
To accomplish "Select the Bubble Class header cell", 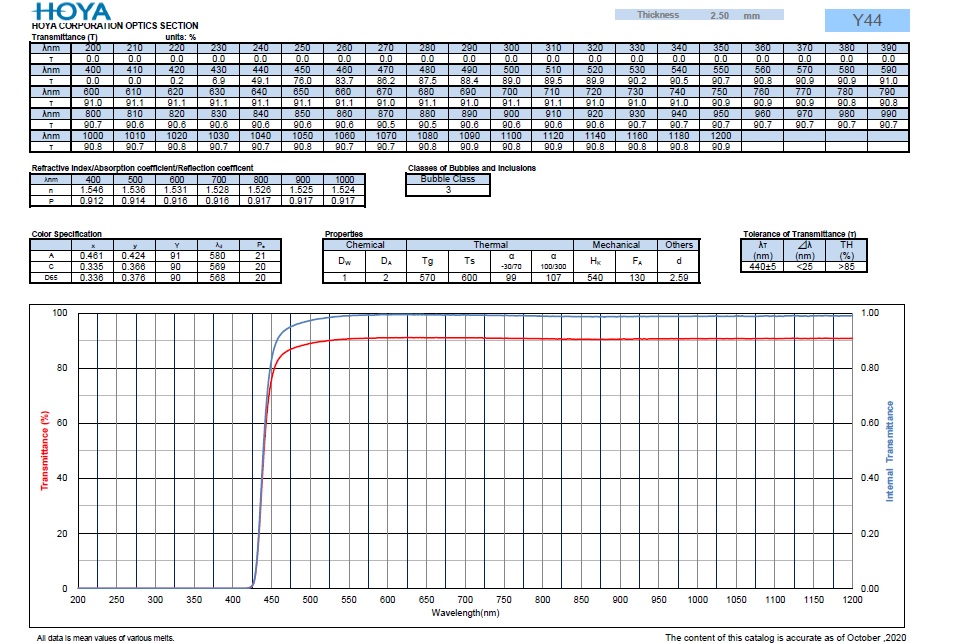I will pos(447,179).
